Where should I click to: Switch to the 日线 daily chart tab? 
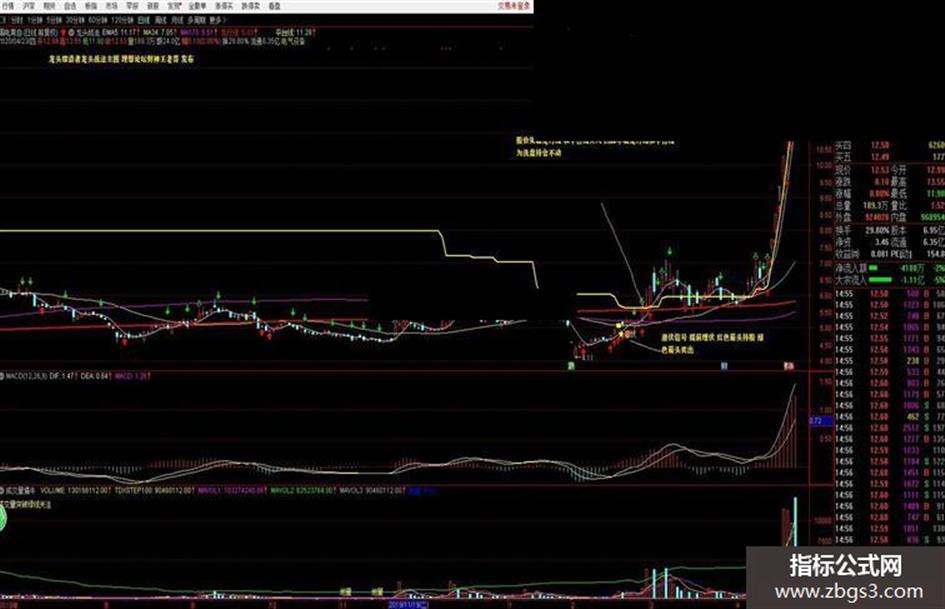point(143,20)
